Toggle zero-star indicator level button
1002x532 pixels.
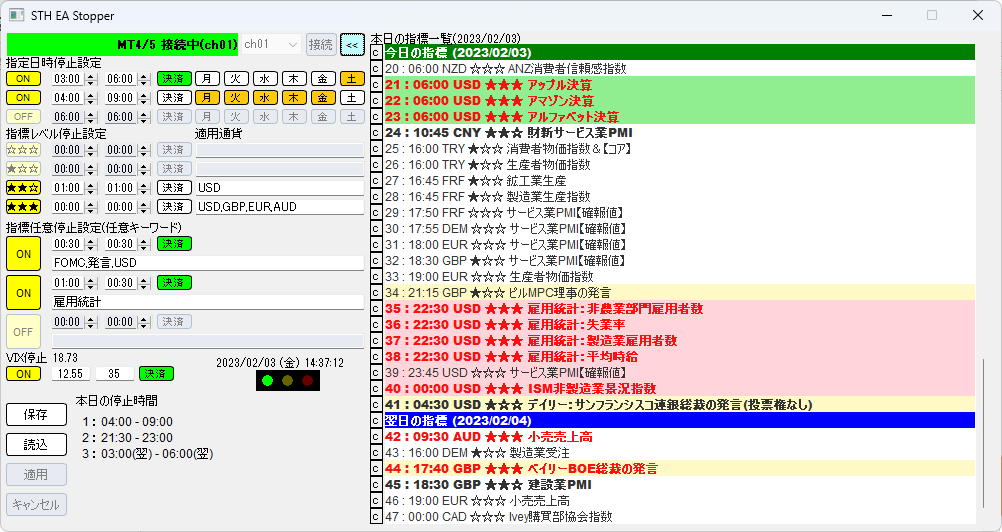[x=24, y=150]
